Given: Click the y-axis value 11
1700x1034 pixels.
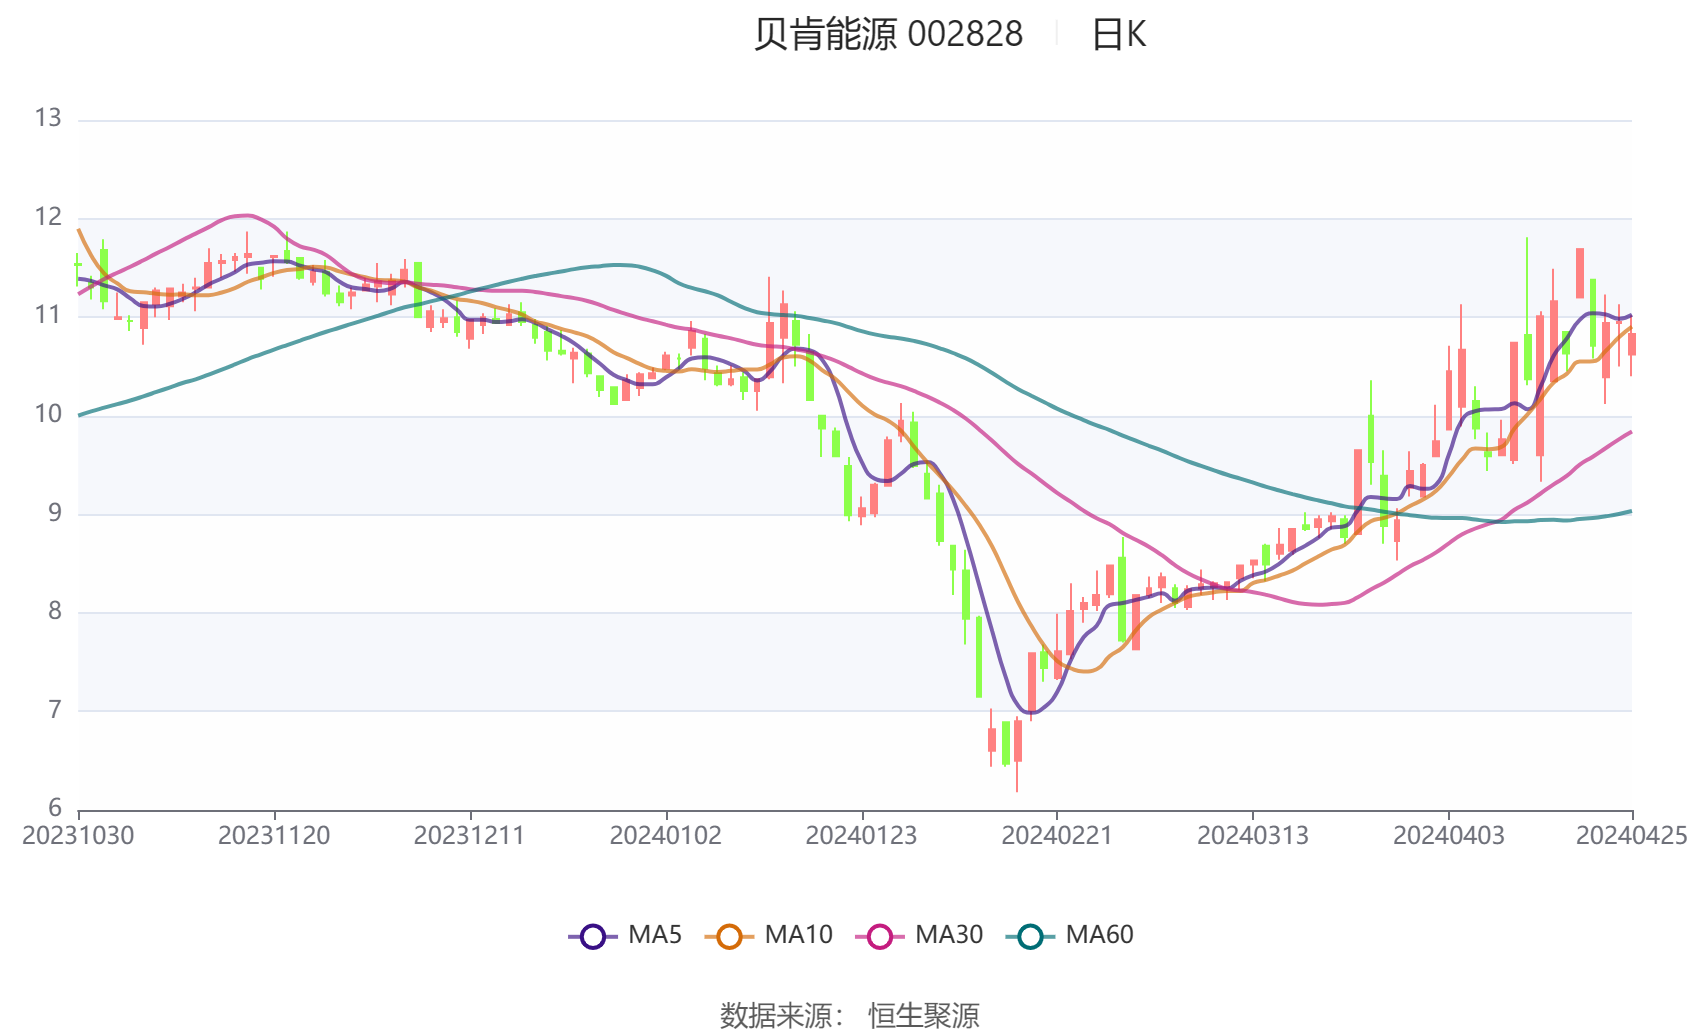Looking at the screenshot, I should (48, 315).
